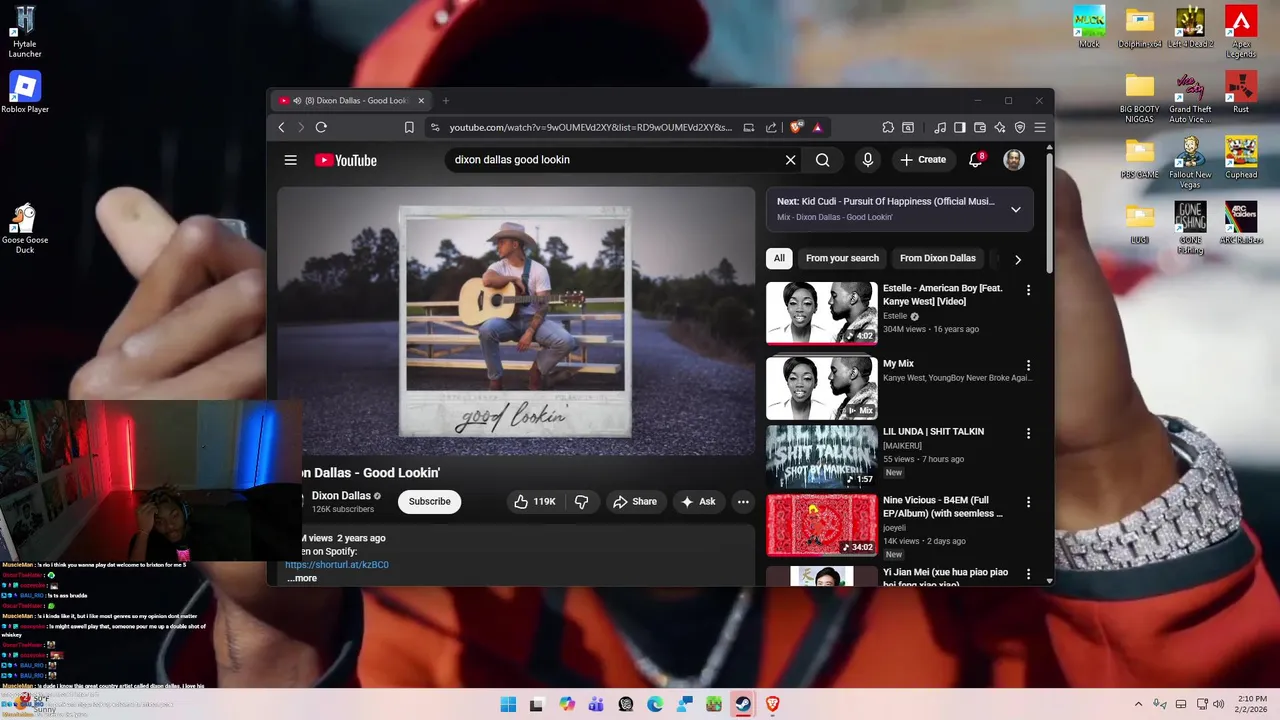
Task: Go to YouTube home via logo
Action: [x=346, y=160]
